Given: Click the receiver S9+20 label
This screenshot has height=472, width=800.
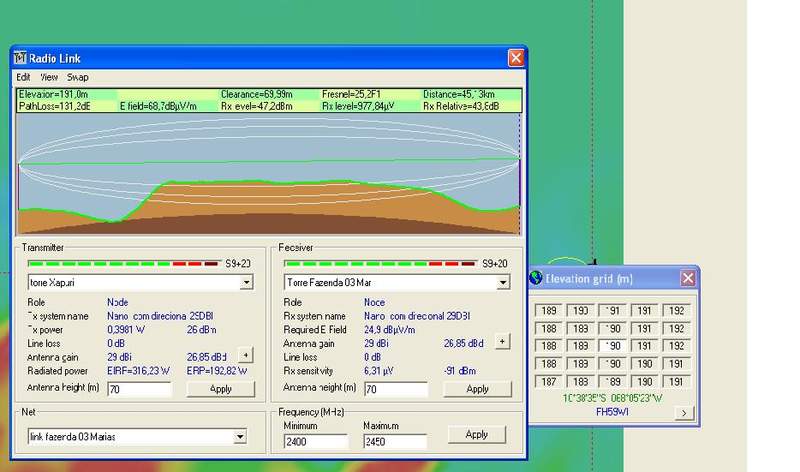Looking at the screenshot, I should click(495, 264).
